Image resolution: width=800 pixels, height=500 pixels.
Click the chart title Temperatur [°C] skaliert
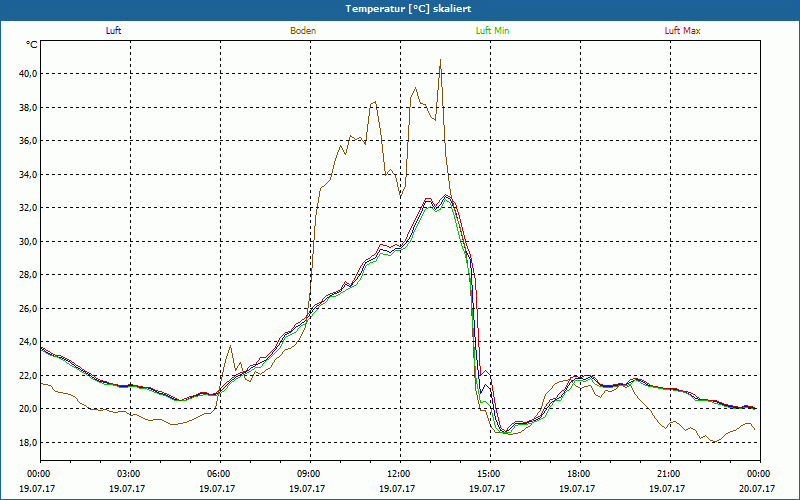[408, 9]
